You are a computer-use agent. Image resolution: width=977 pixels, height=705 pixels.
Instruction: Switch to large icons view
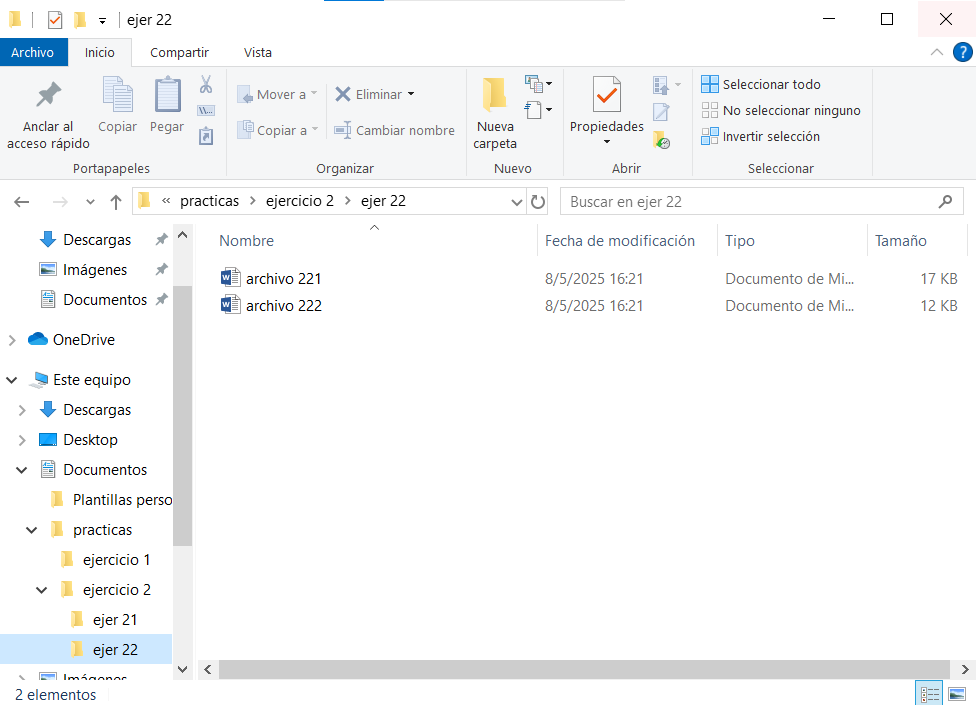click(956, 694)
